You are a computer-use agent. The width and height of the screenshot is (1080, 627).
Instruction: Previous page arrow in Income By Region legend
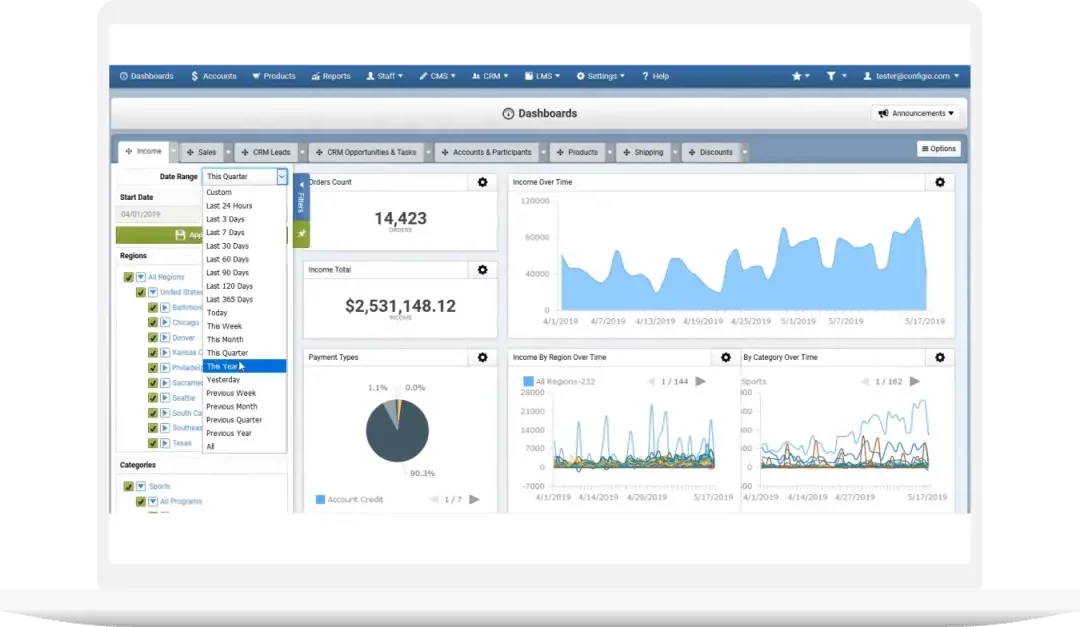click(651, 382)
